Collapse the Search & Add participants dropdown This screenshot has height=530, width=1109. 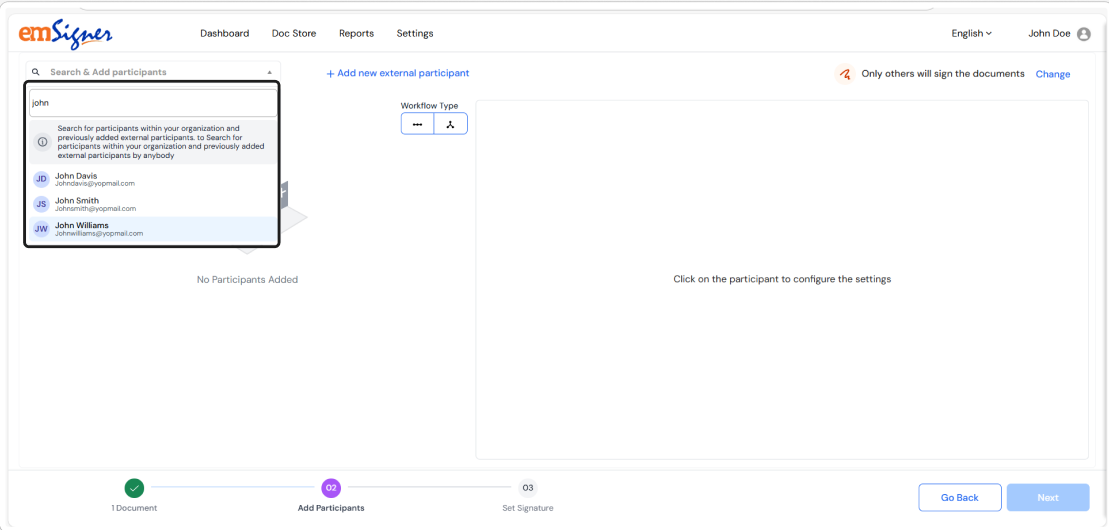(x=269, y=73)
